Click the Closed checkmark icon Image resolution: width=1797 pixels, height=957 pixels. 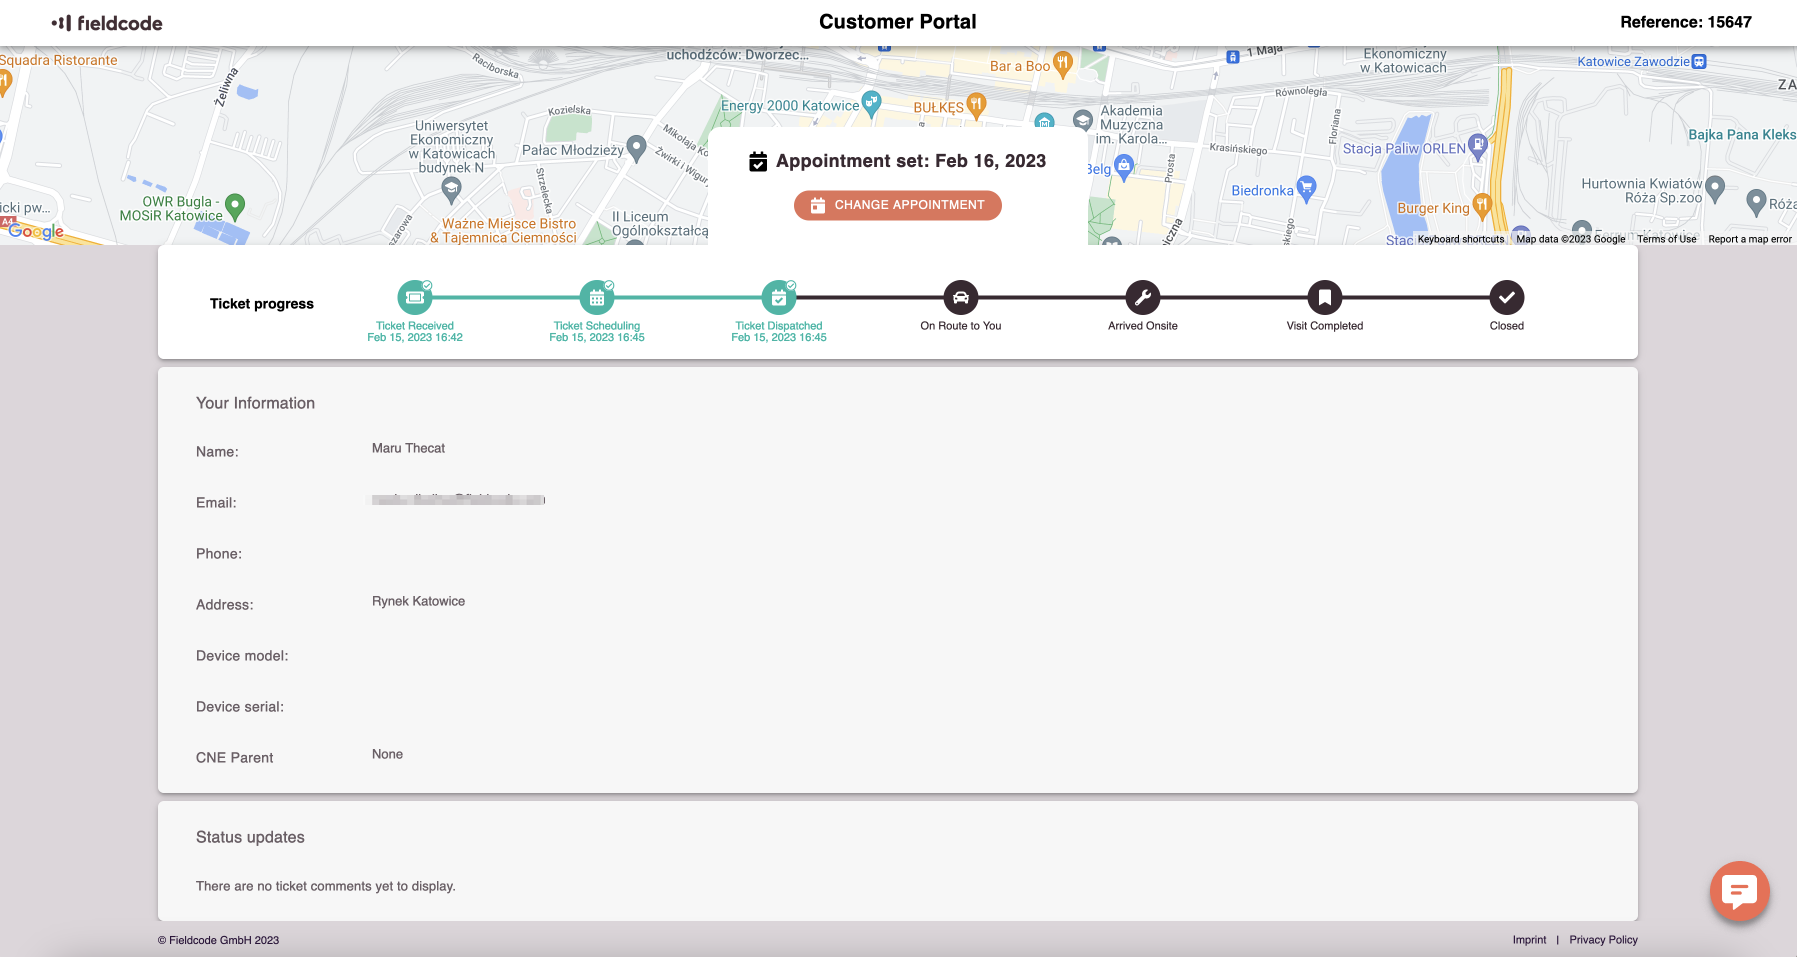1507,298
